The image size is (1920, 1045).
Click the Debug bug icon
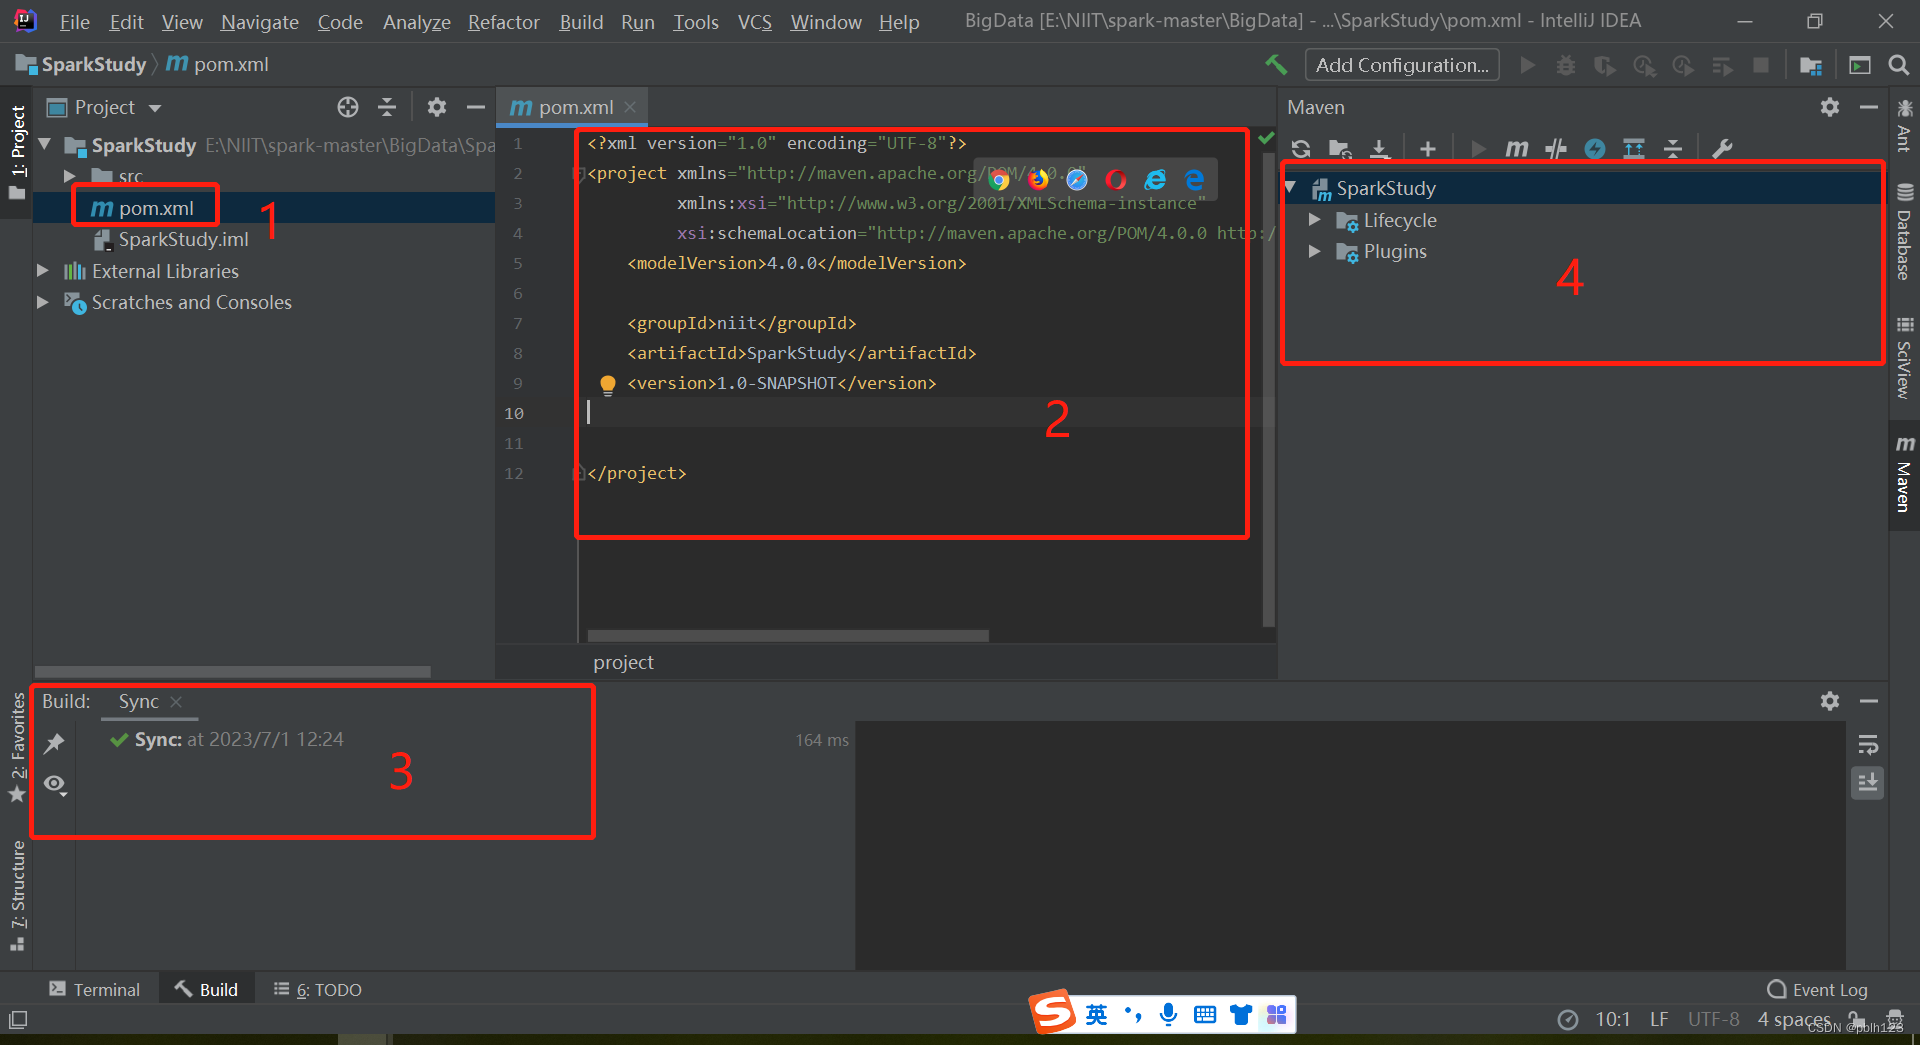(1566, 65)
